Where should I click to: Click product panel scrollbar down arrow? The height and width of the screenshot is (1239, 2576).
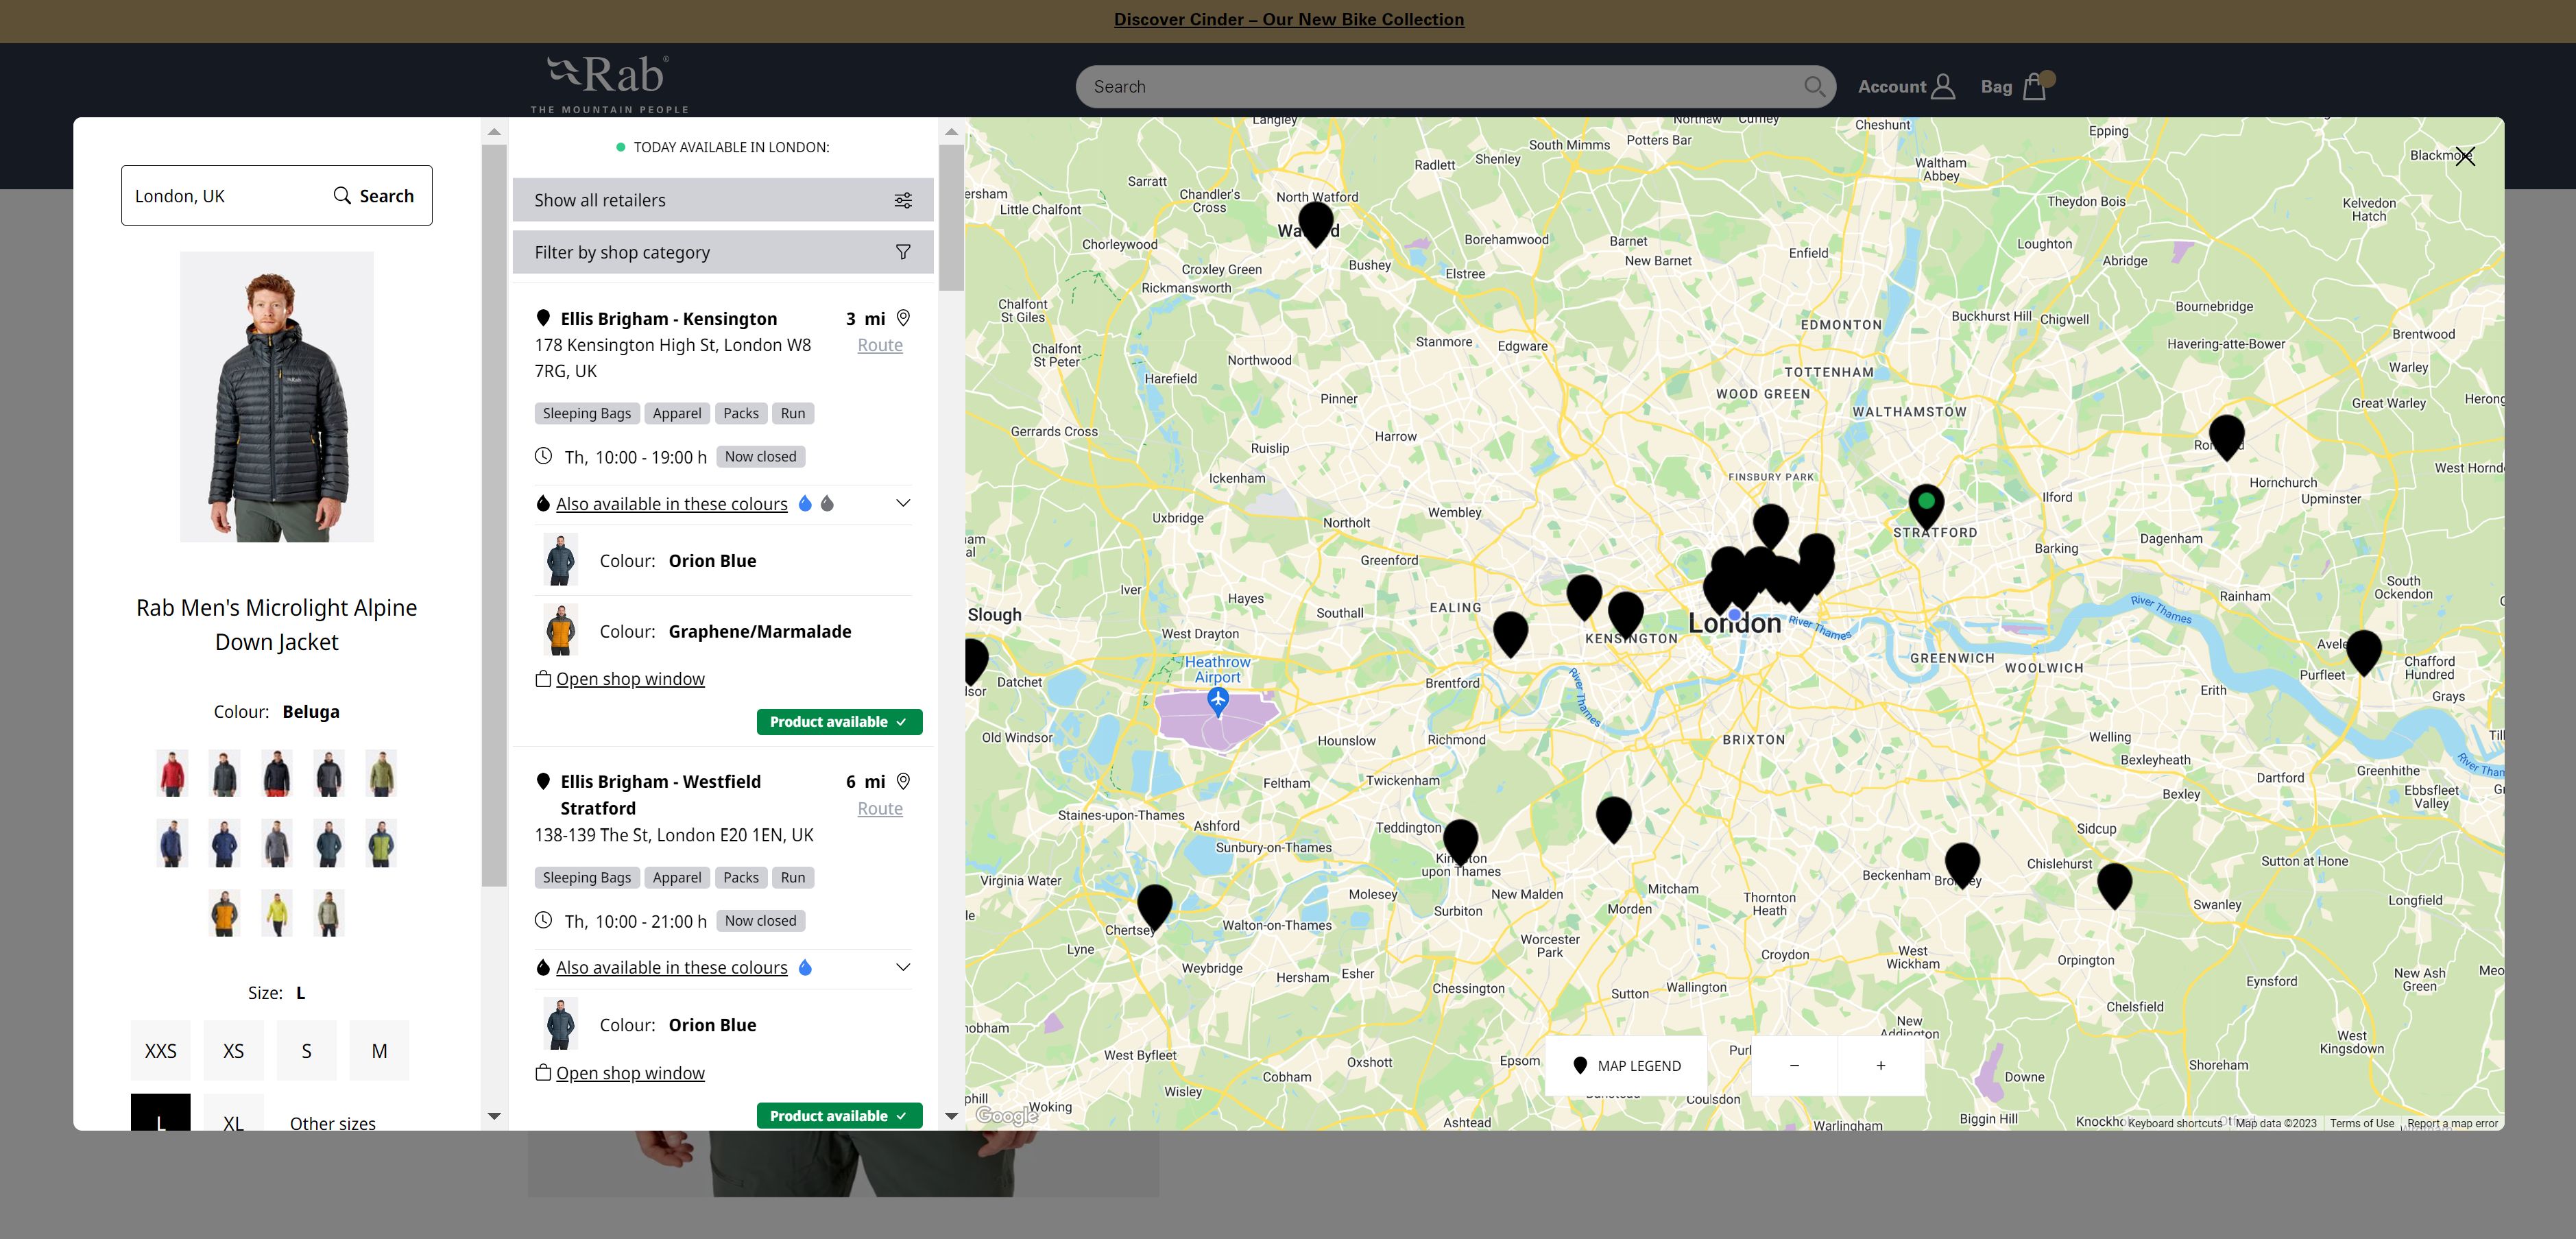click(494, 1116)
